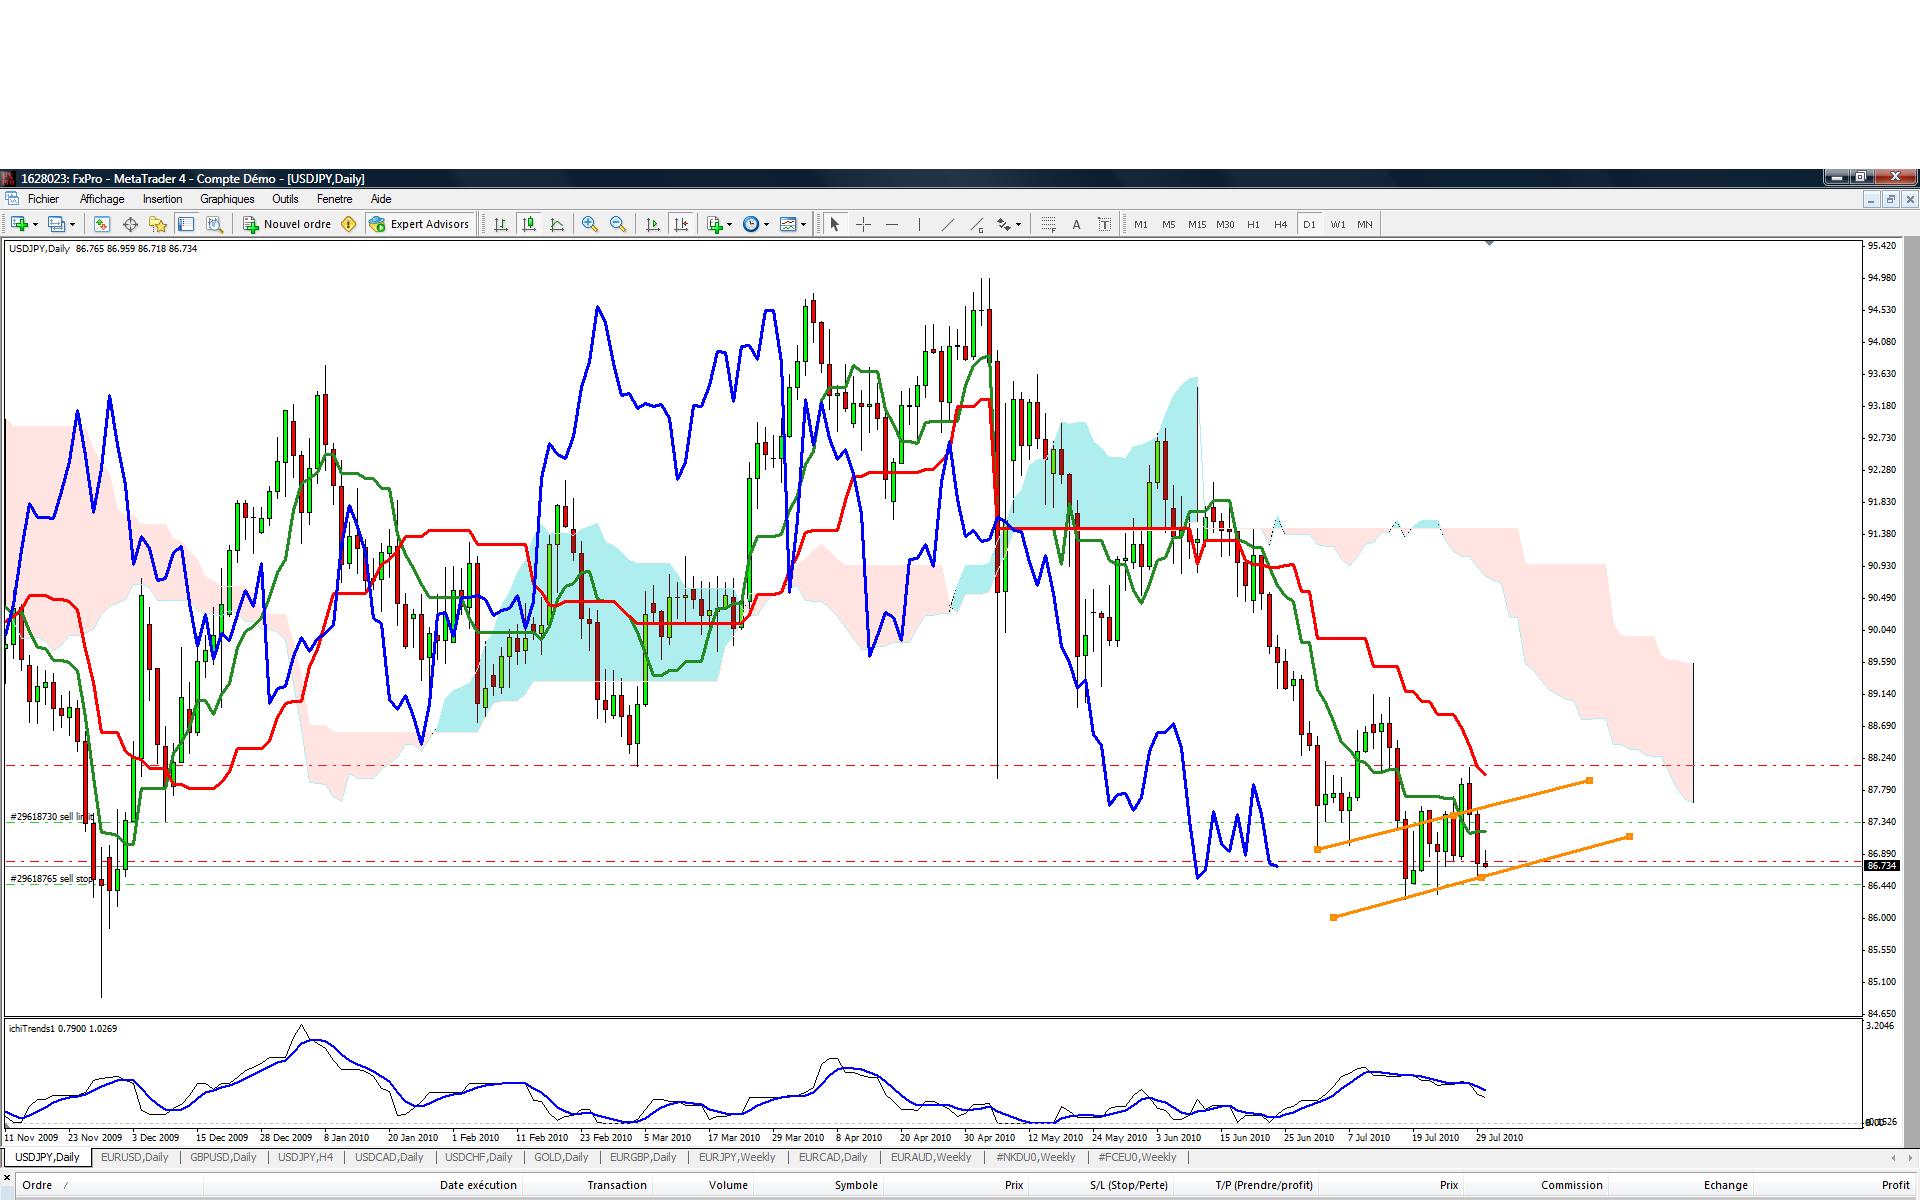Open the new chart dropdown arrow
Image resolution: width=1920 pixels, height=1200 pixels.
click(36, 224)
